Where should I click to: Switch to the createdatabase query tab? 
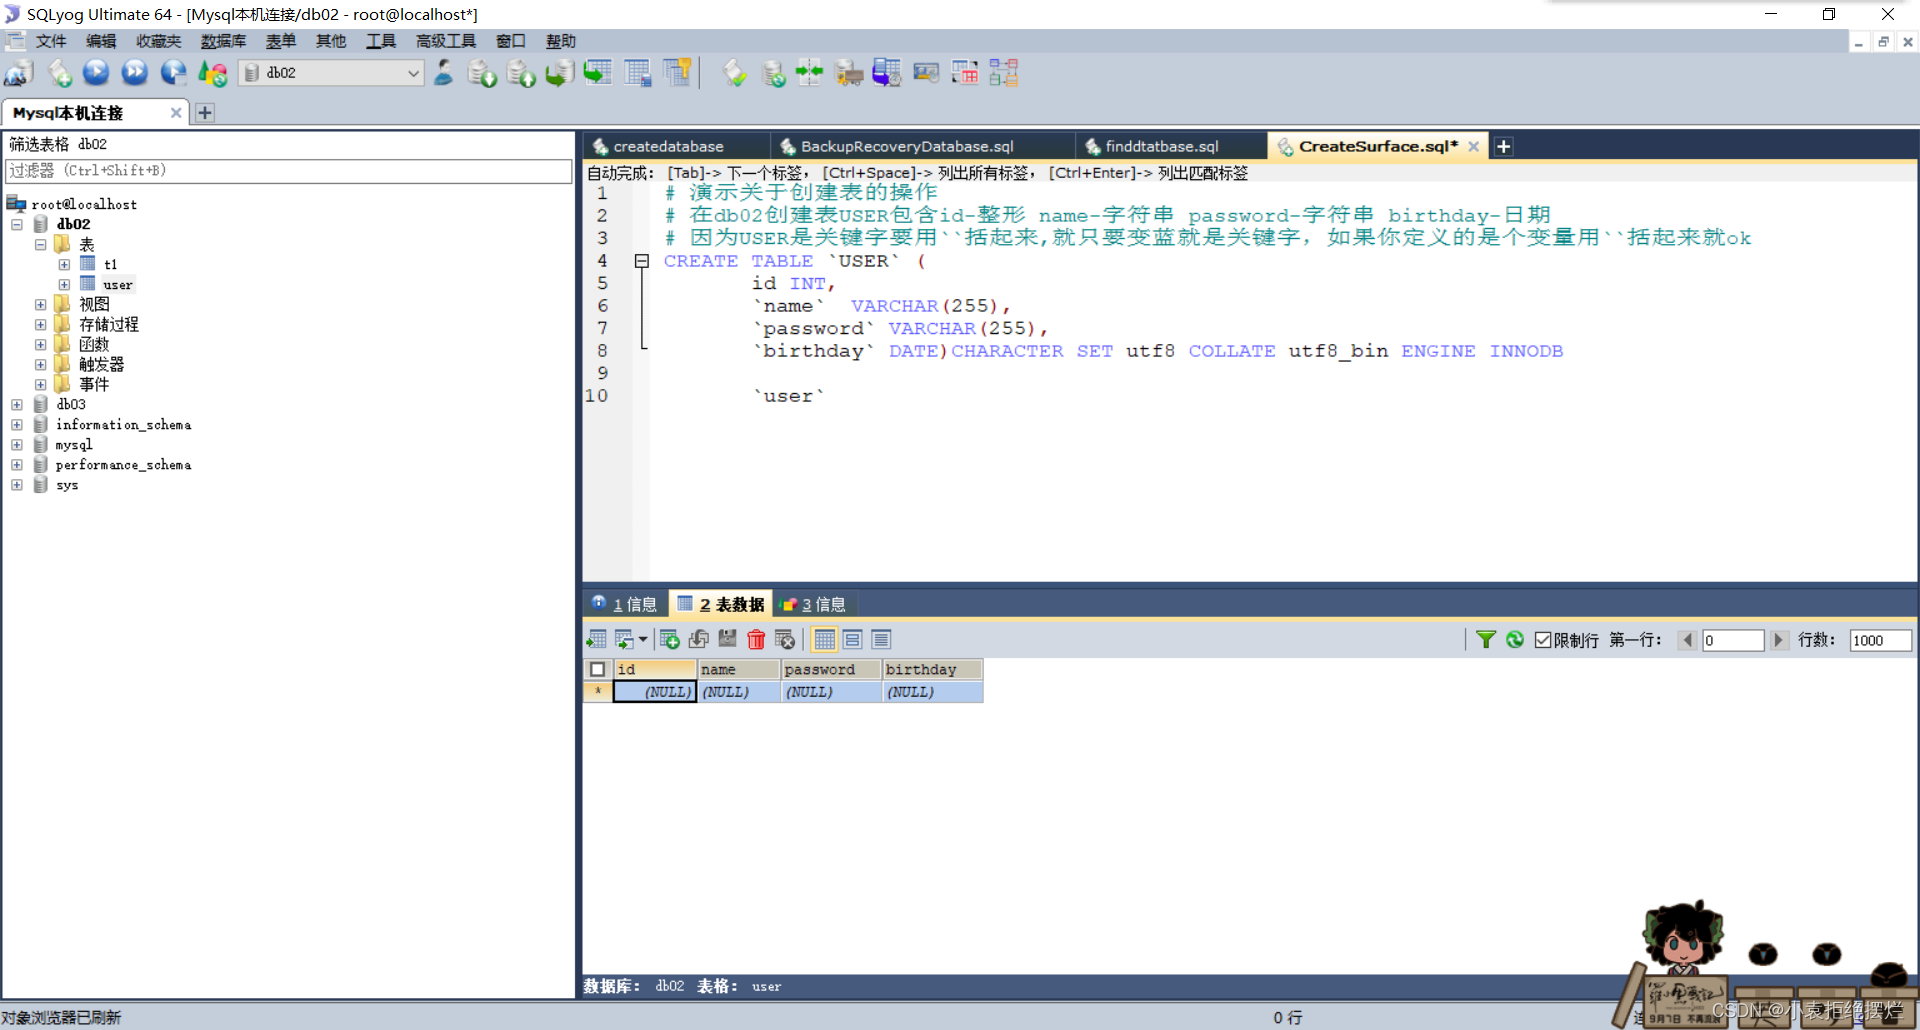point(676,146)
